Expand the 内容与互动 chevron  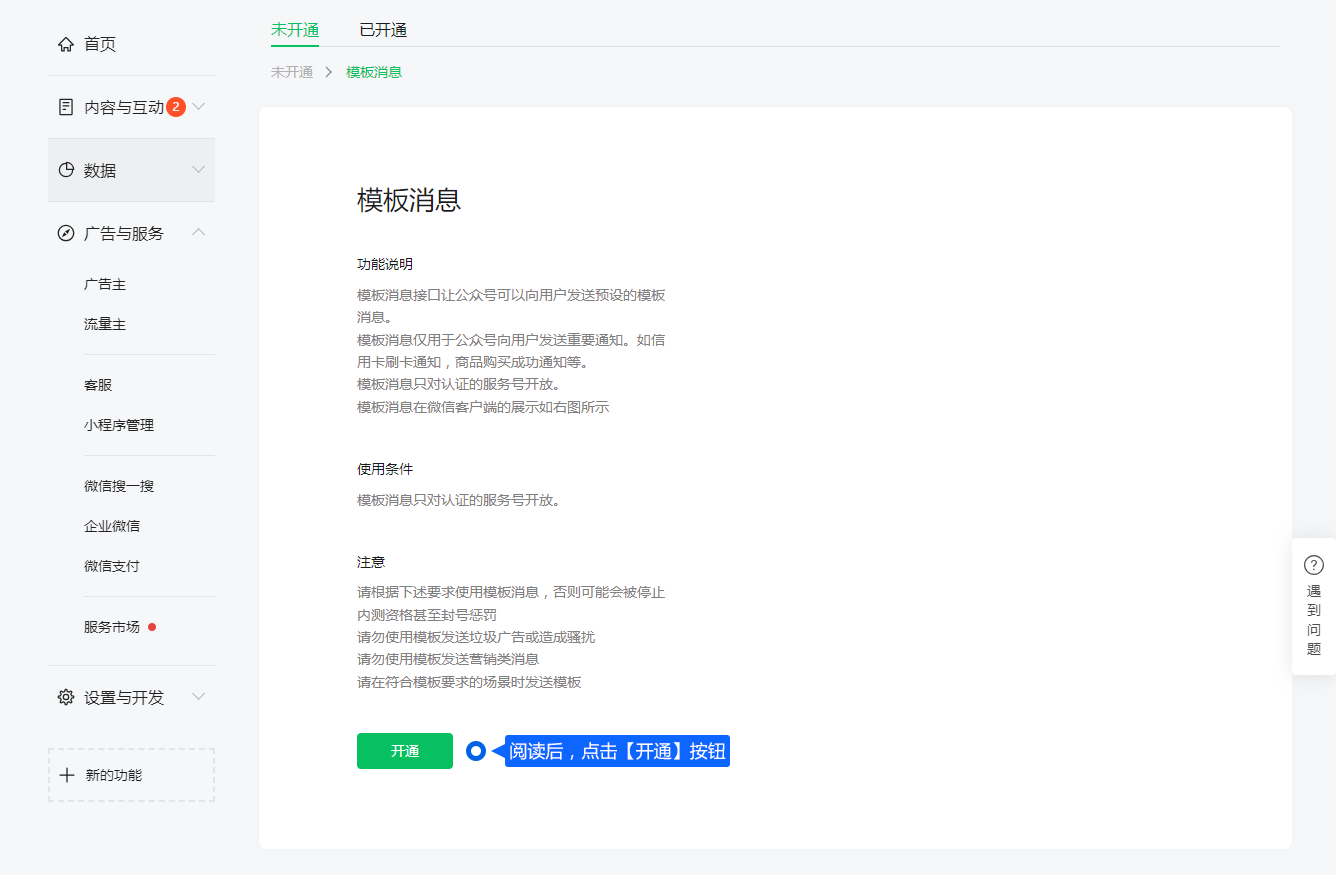coord(198,107)
